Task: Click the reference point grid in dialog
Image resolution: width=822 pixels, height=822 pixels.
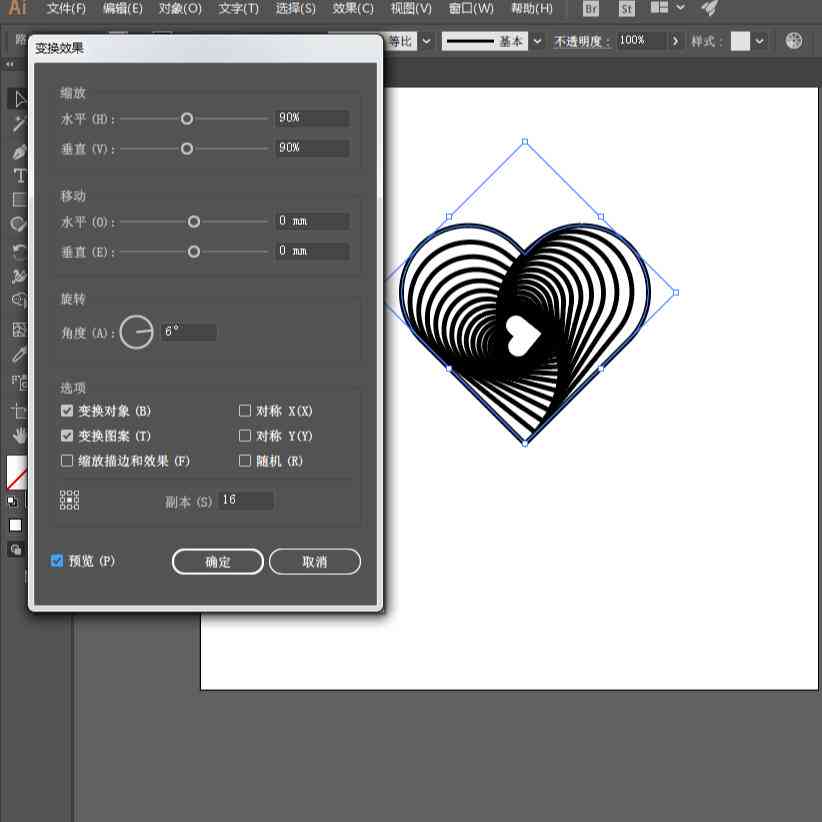Action: point(69,500)
